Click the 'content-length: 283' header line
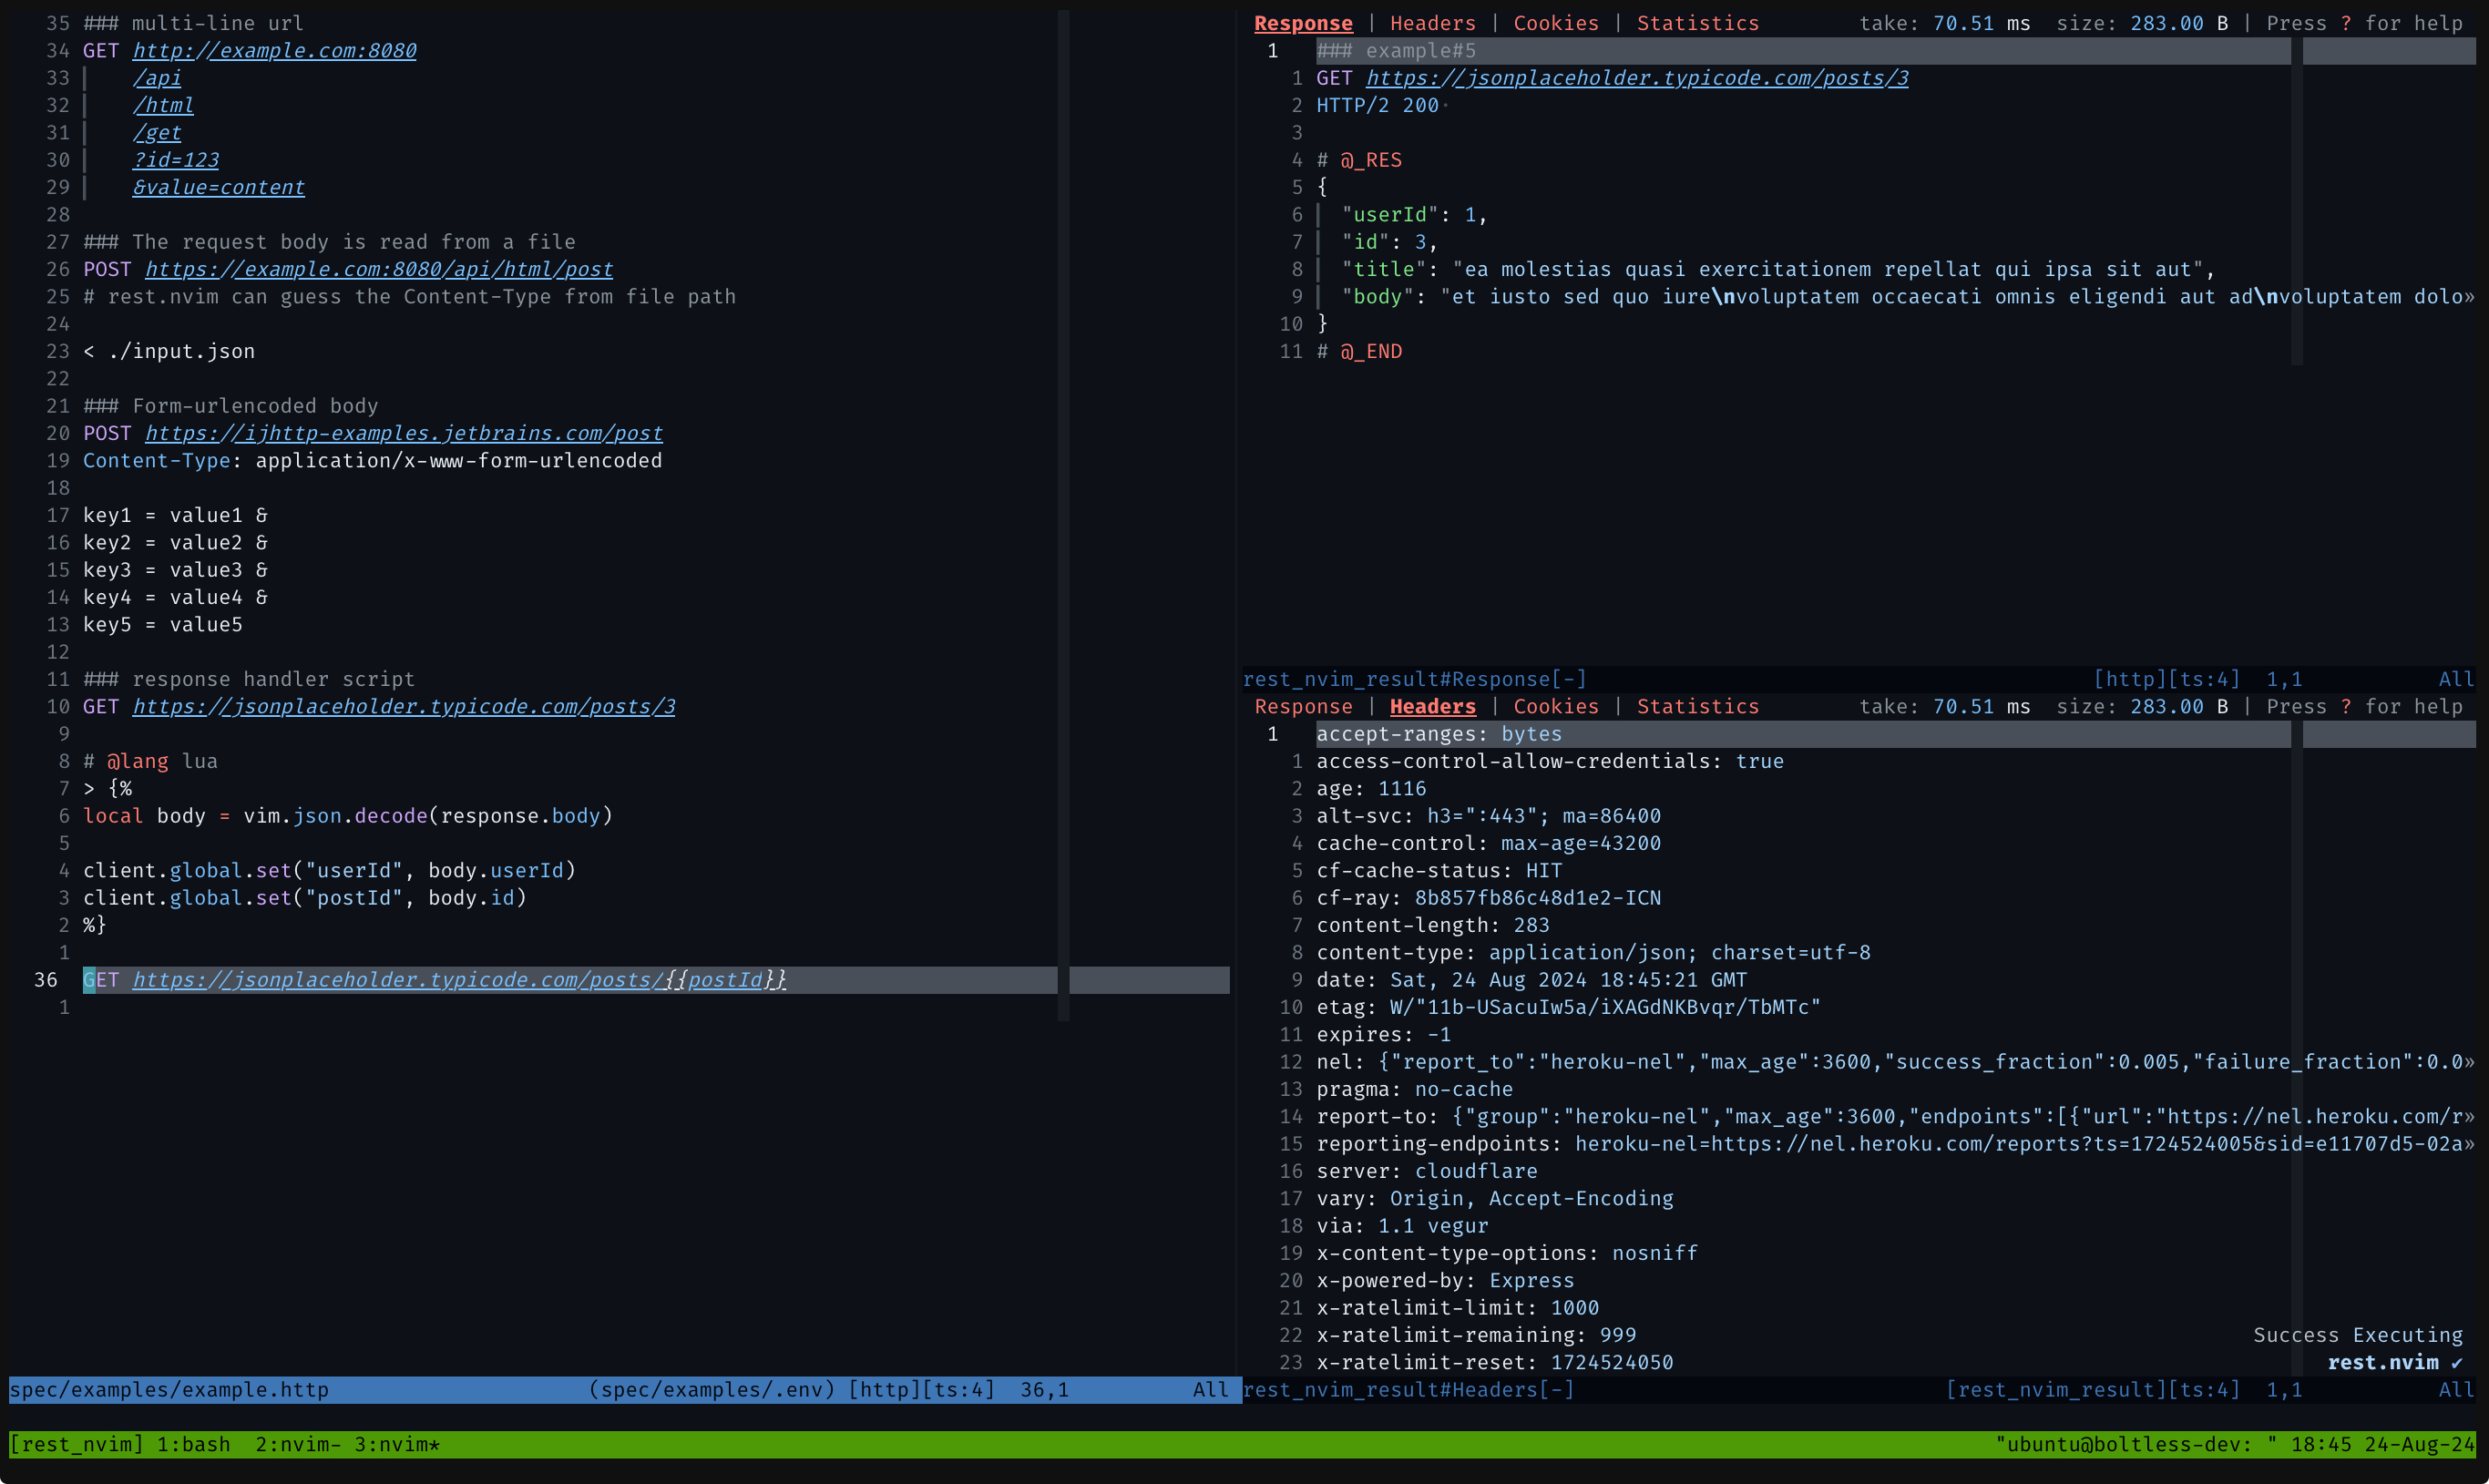 pyautogui.click(x=1432, y=925)
